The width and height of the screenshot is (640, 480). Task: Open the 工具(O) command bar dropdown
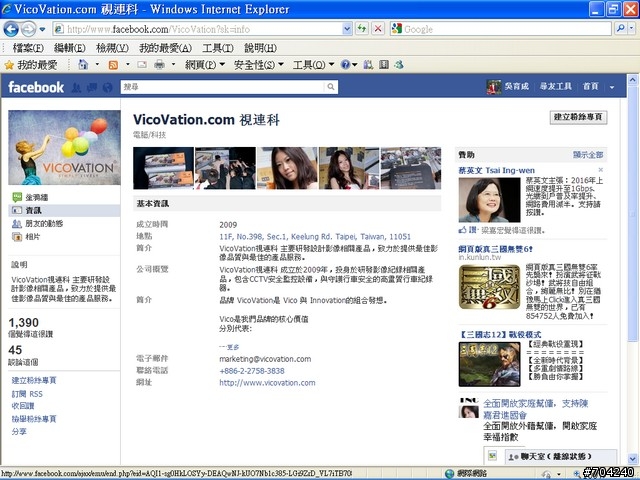point(313,64)
